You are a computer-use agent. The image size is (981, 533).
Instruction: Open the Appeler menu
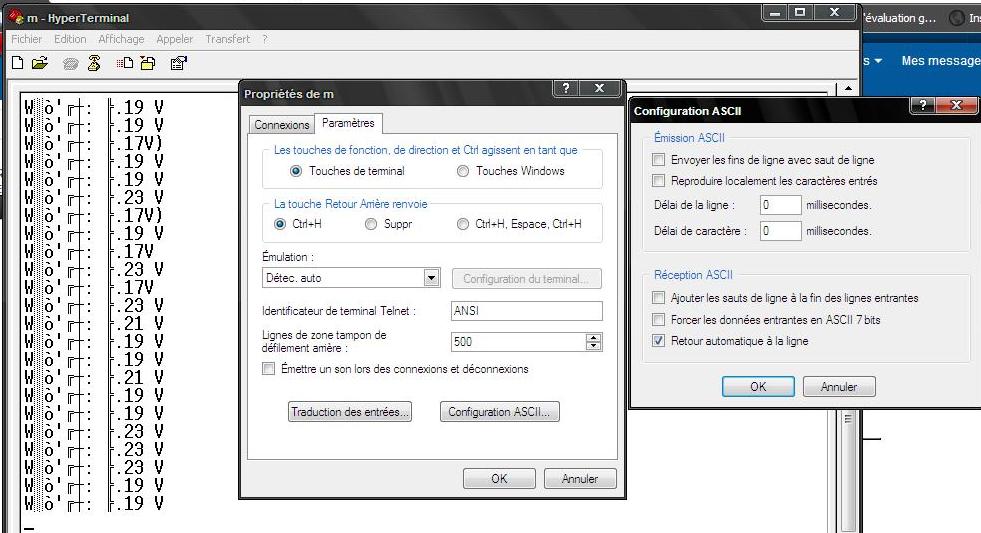tap(175, 39)
